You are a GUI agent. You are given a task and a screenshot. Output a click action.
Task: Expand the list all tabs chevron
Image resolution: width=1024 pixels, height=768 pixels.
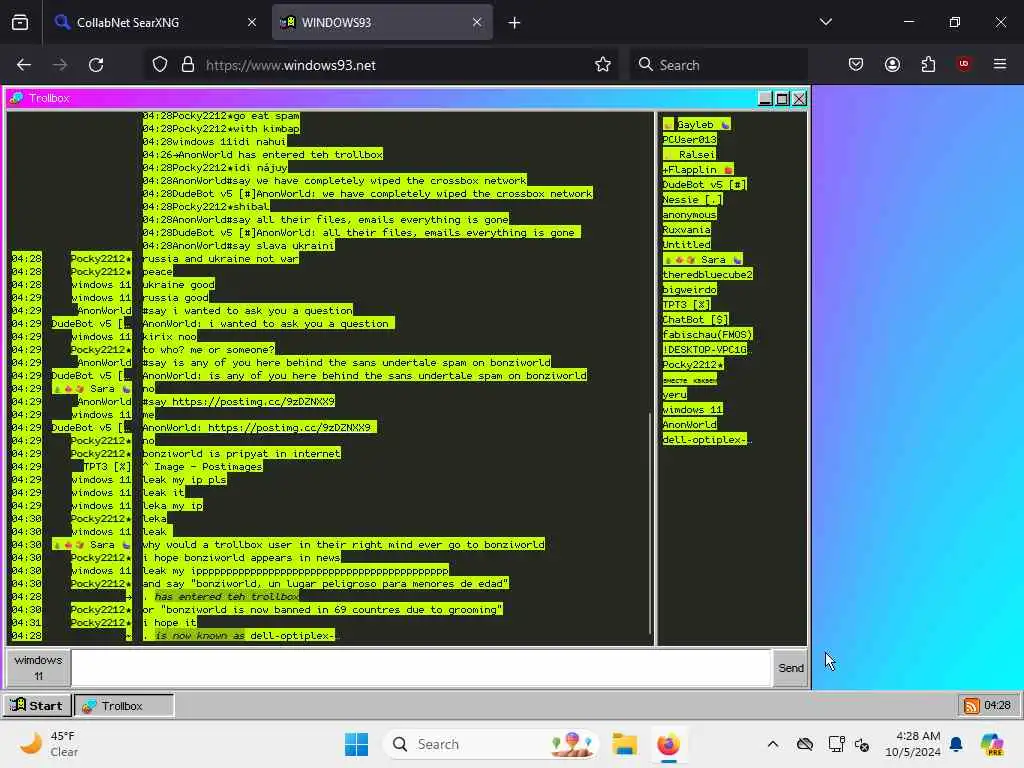[825, 22]
